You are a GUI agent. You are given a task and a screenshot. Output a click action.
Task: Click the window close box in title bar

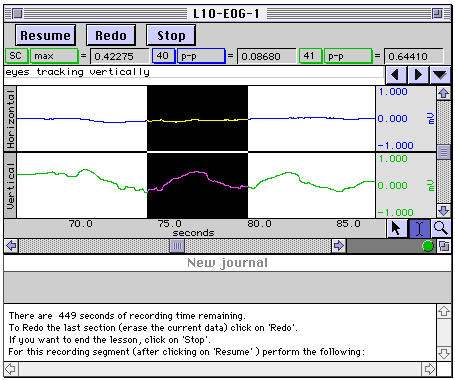click(x=17, y=14)
